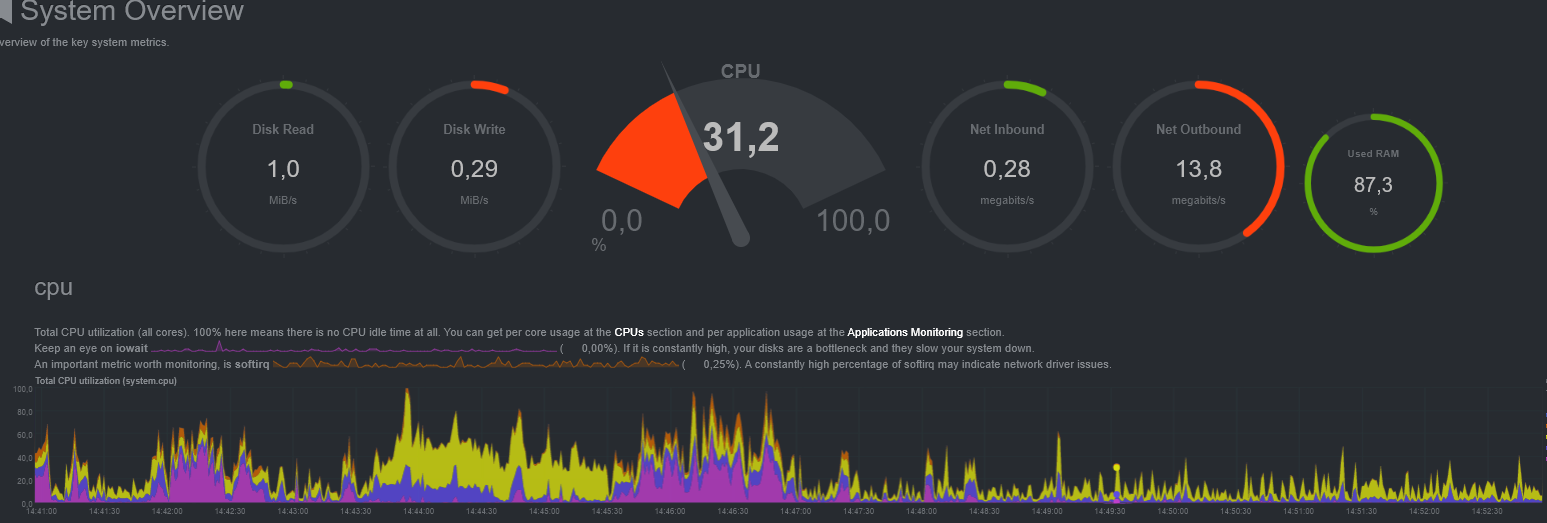Click the 14:50:00 label on time axis

1173,511
